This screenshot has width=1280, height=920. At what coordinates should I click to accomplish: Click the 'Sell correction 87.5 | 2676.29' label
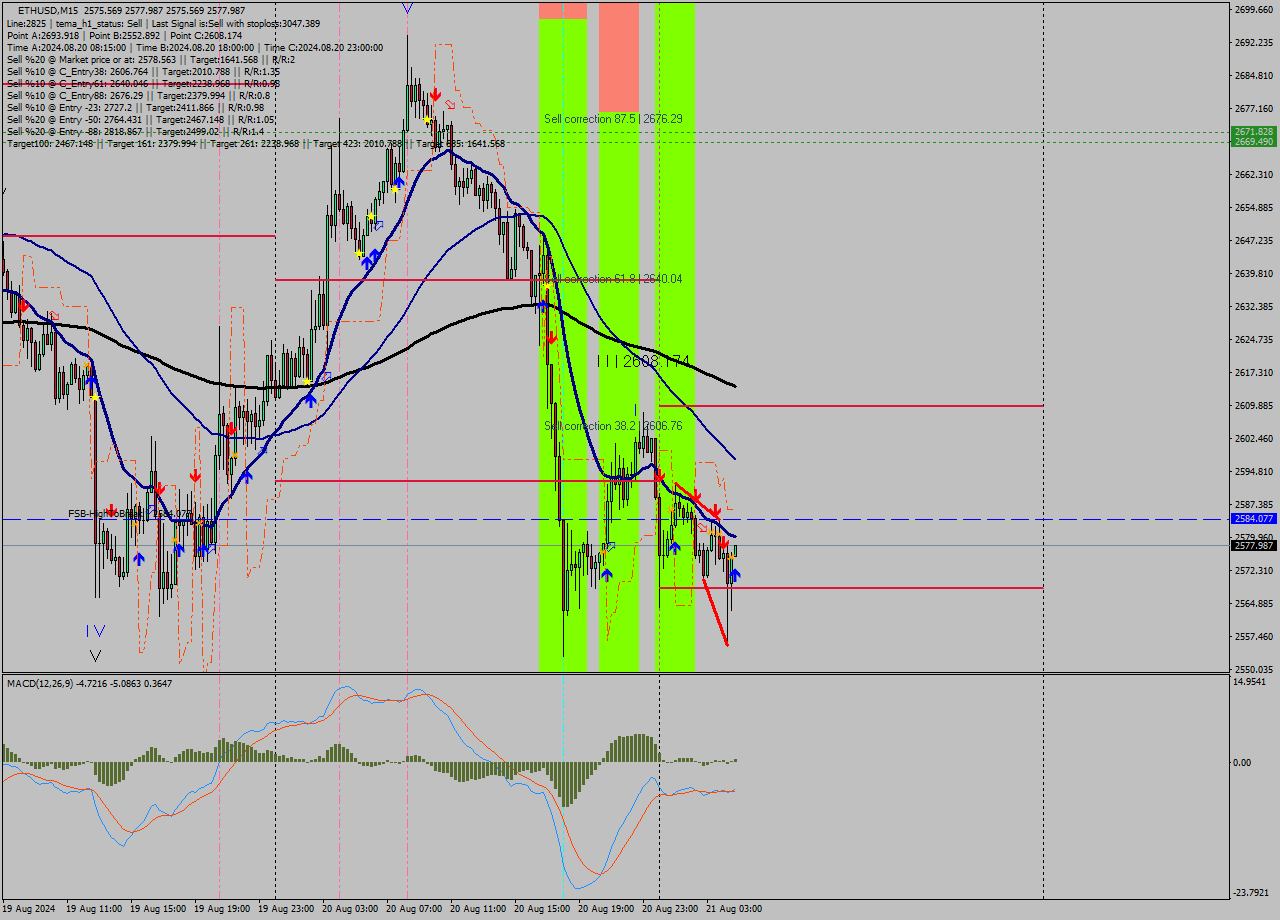[x=613, y=118]
